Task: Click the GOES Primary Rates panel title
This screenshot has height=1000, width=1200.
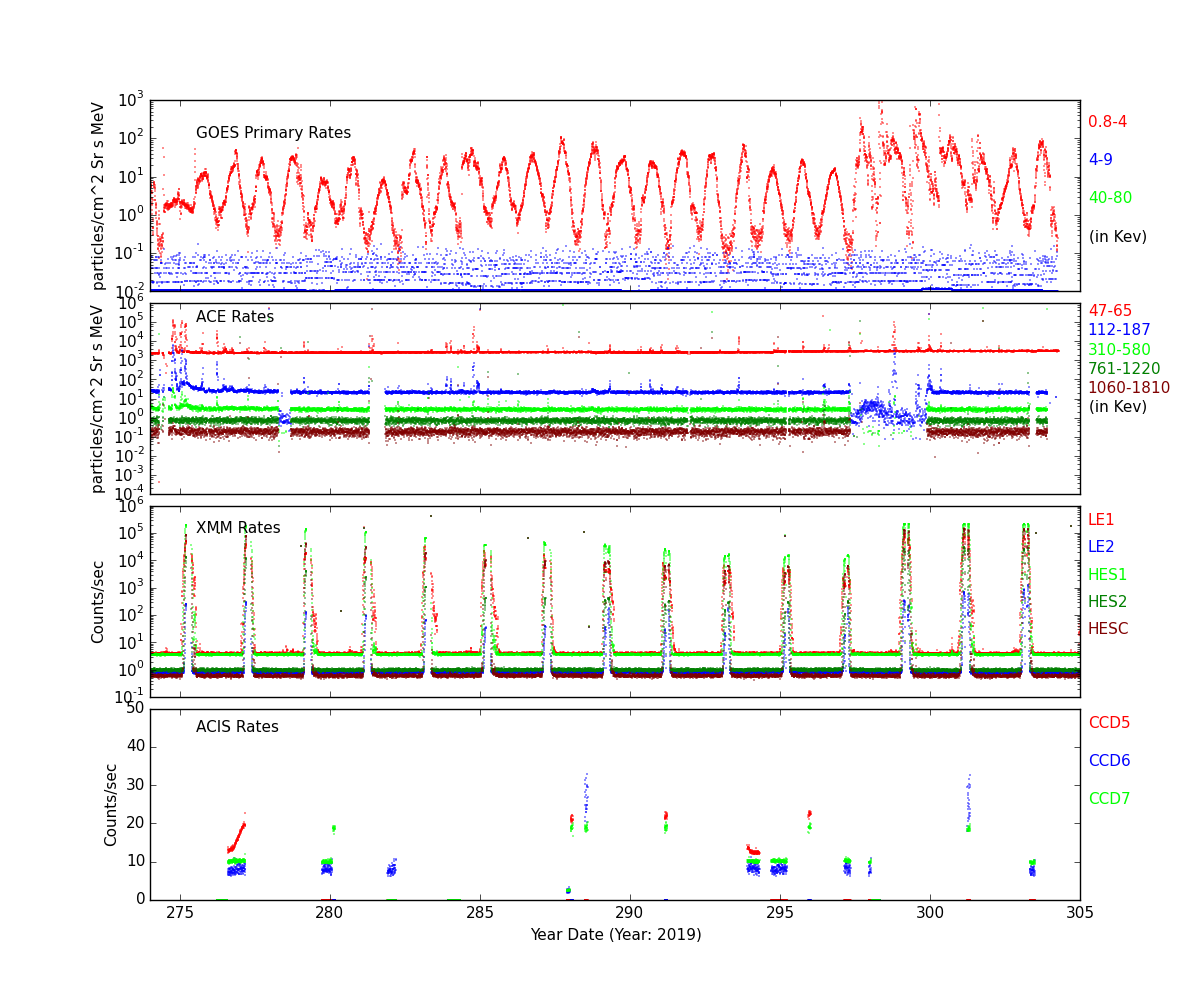Action: pos(273,133)
